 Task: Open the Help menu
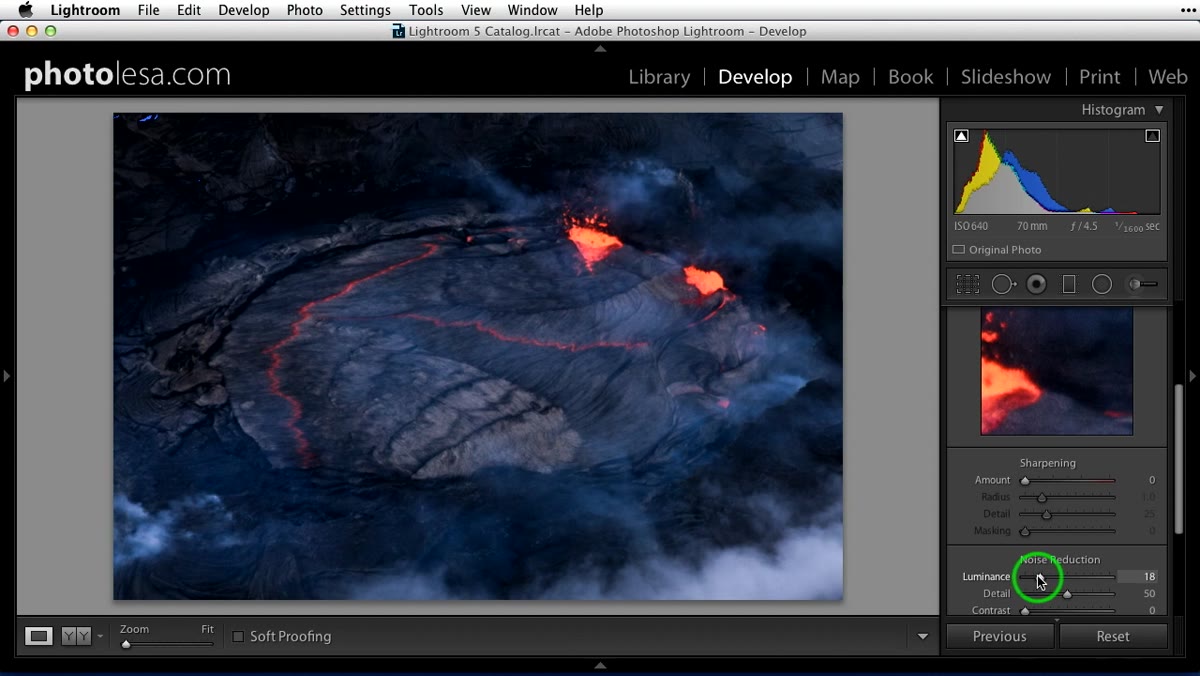pos(589,10)
